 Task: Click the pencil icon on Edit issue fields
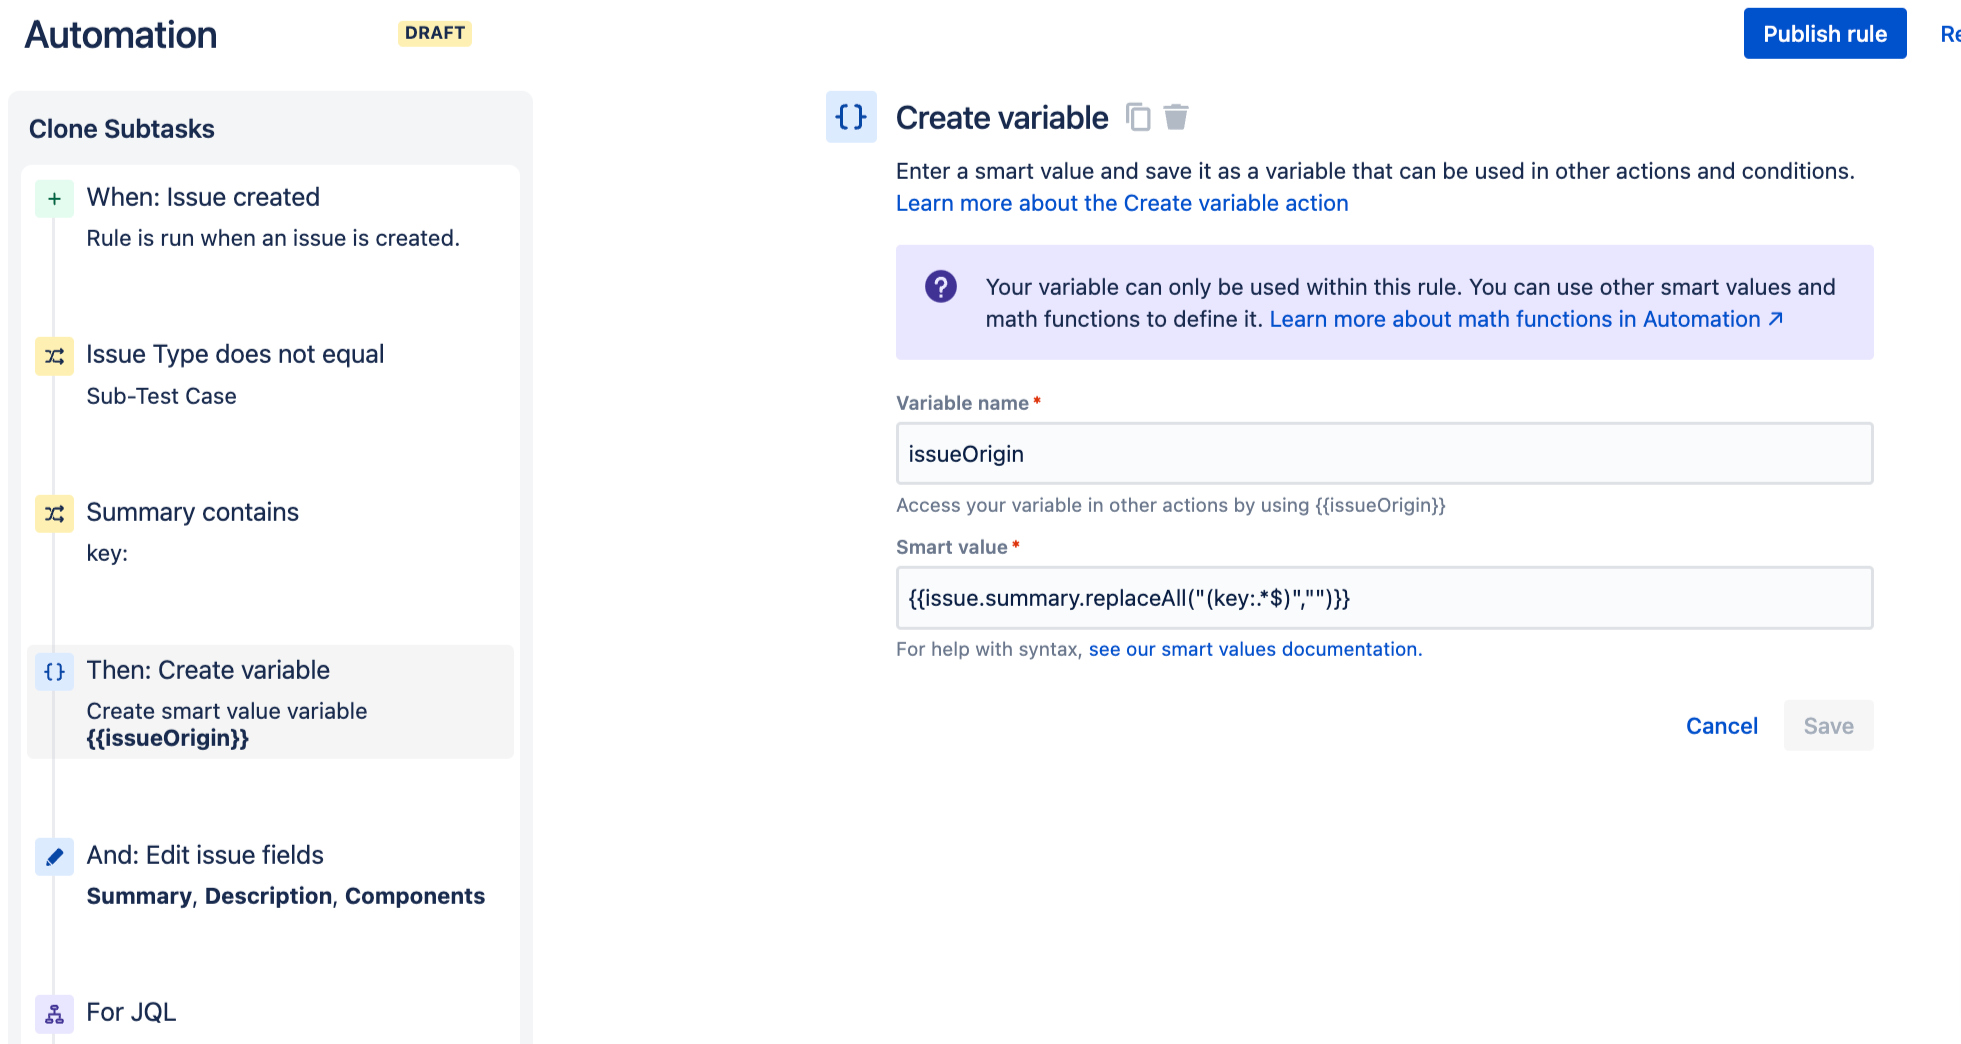(54, 856)
